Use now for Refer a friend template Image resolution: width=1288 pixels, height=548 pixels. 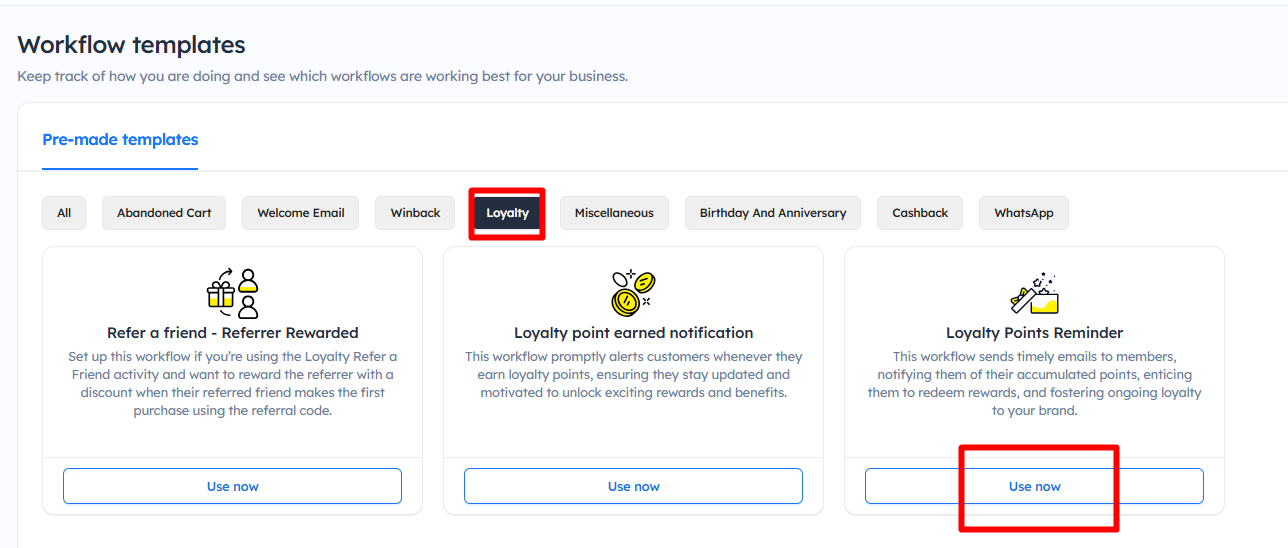click(x=232, y=486)
